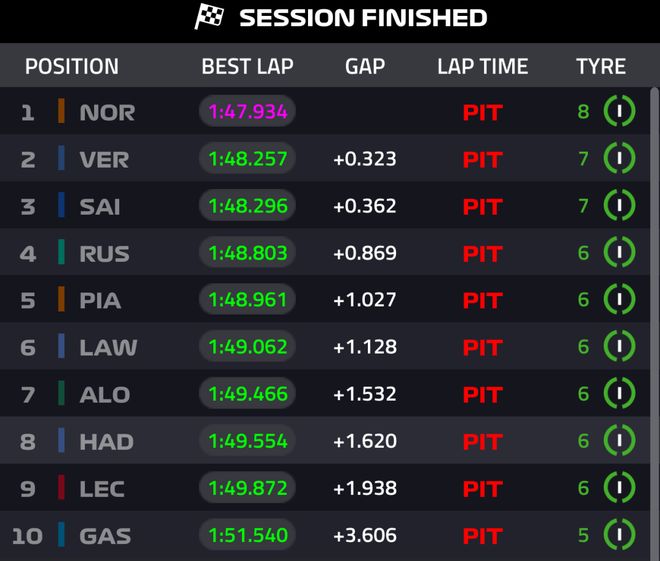Screen dimensions: 660x561
Task: Click LAW's tyre compound icon
Action: pos(620,346)
